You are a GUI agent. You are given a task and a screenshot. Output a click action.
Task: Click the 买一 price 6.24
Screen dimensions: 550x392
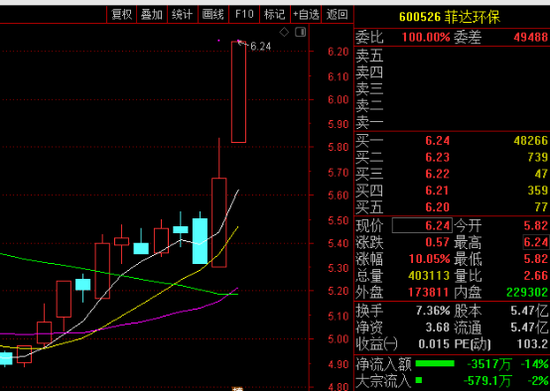437,141
